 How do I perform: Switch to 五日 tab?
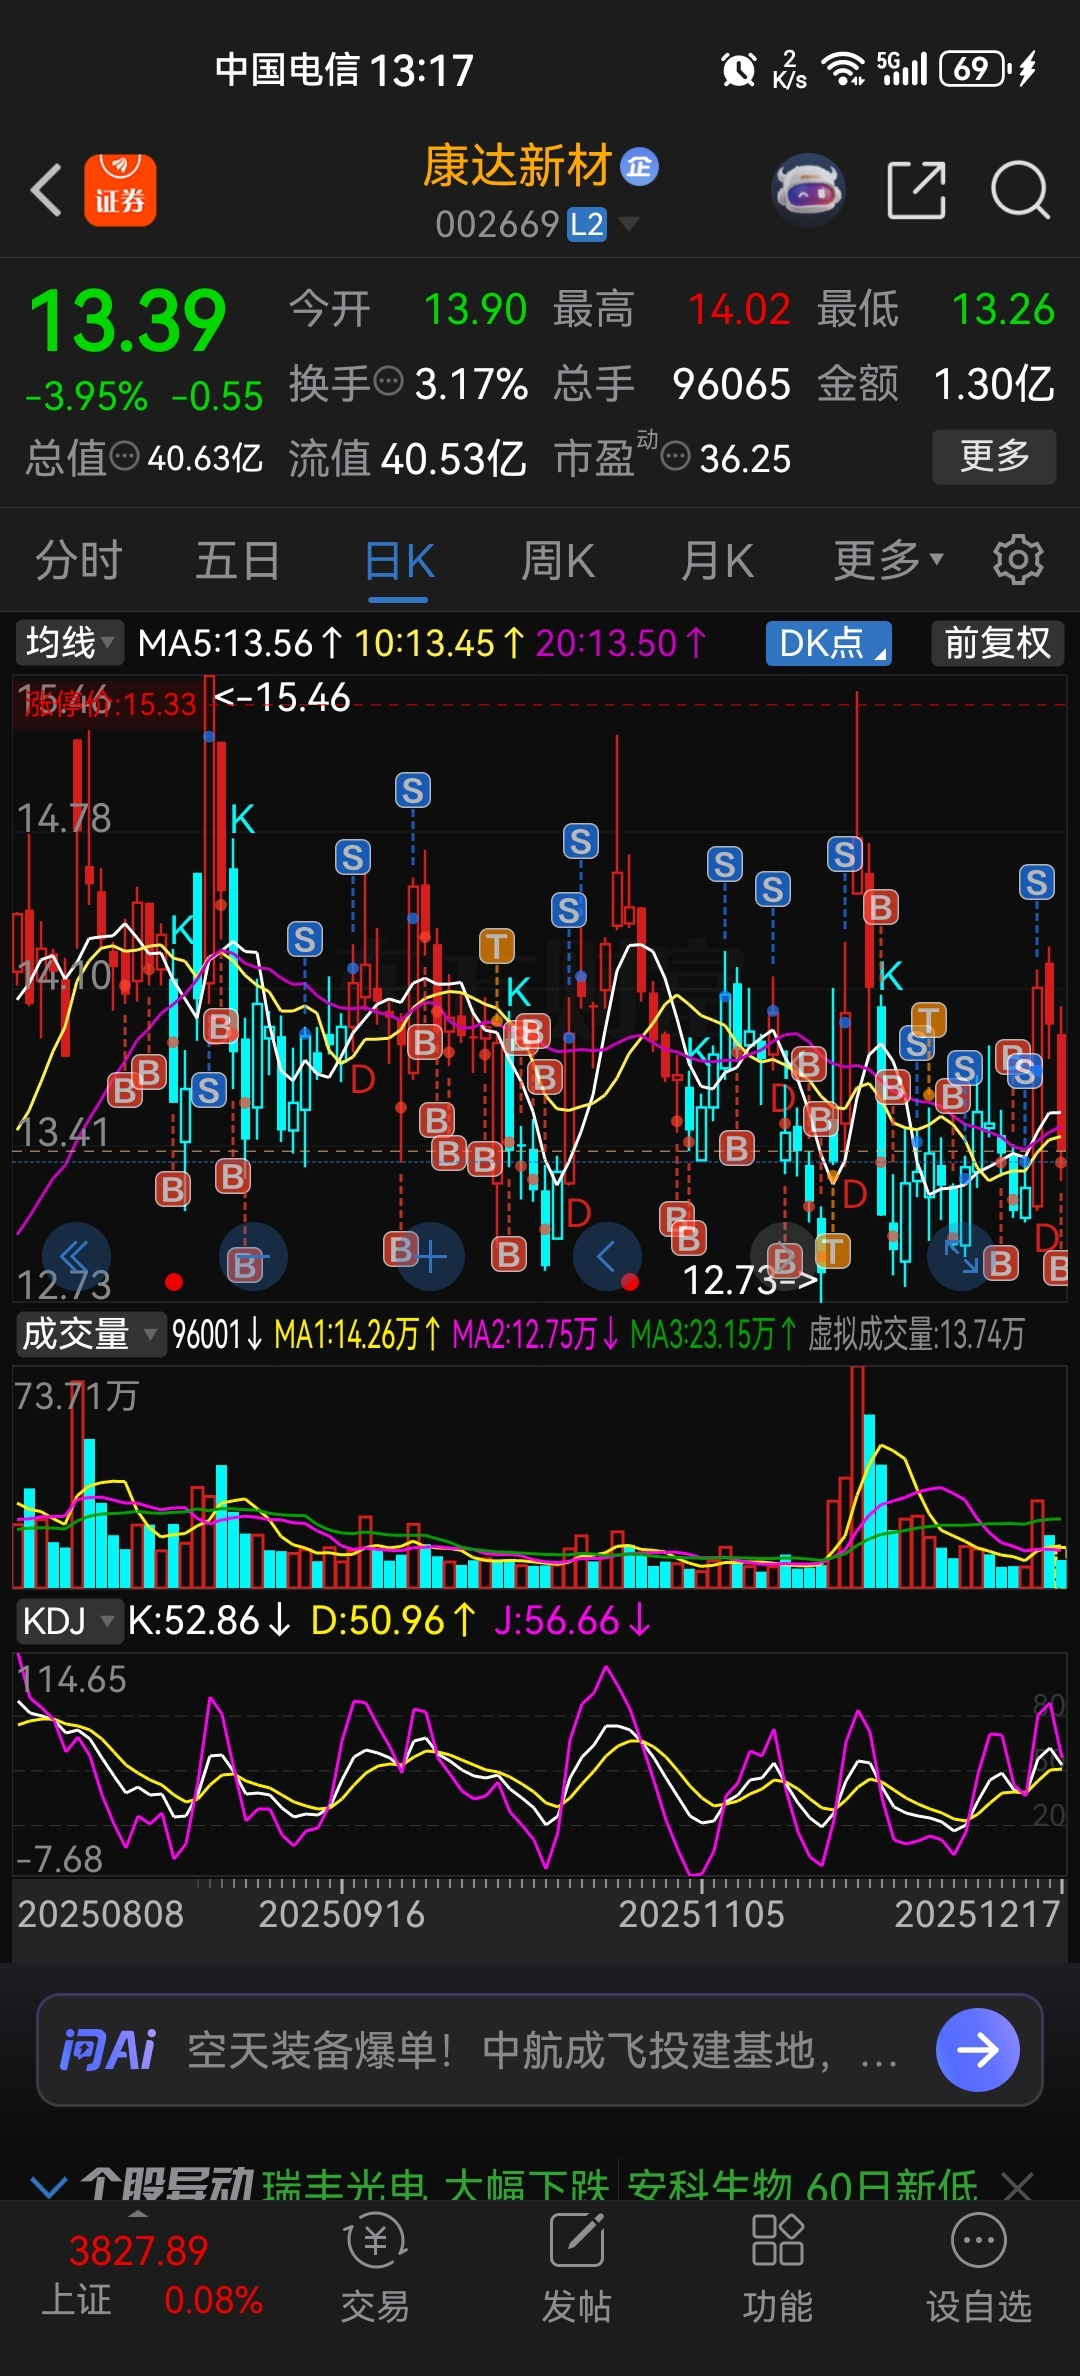pos(238,560)
